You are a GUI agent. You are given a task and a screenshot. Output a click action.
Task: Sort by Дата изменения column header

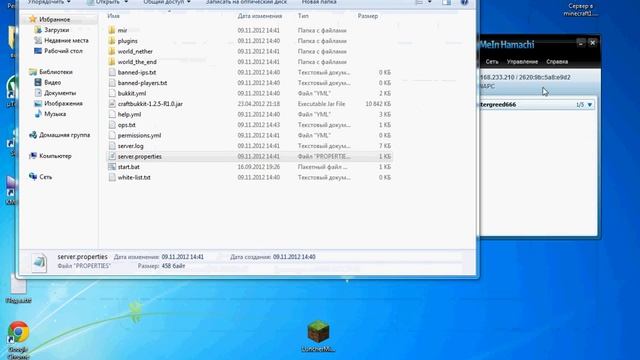click(260, 16)
